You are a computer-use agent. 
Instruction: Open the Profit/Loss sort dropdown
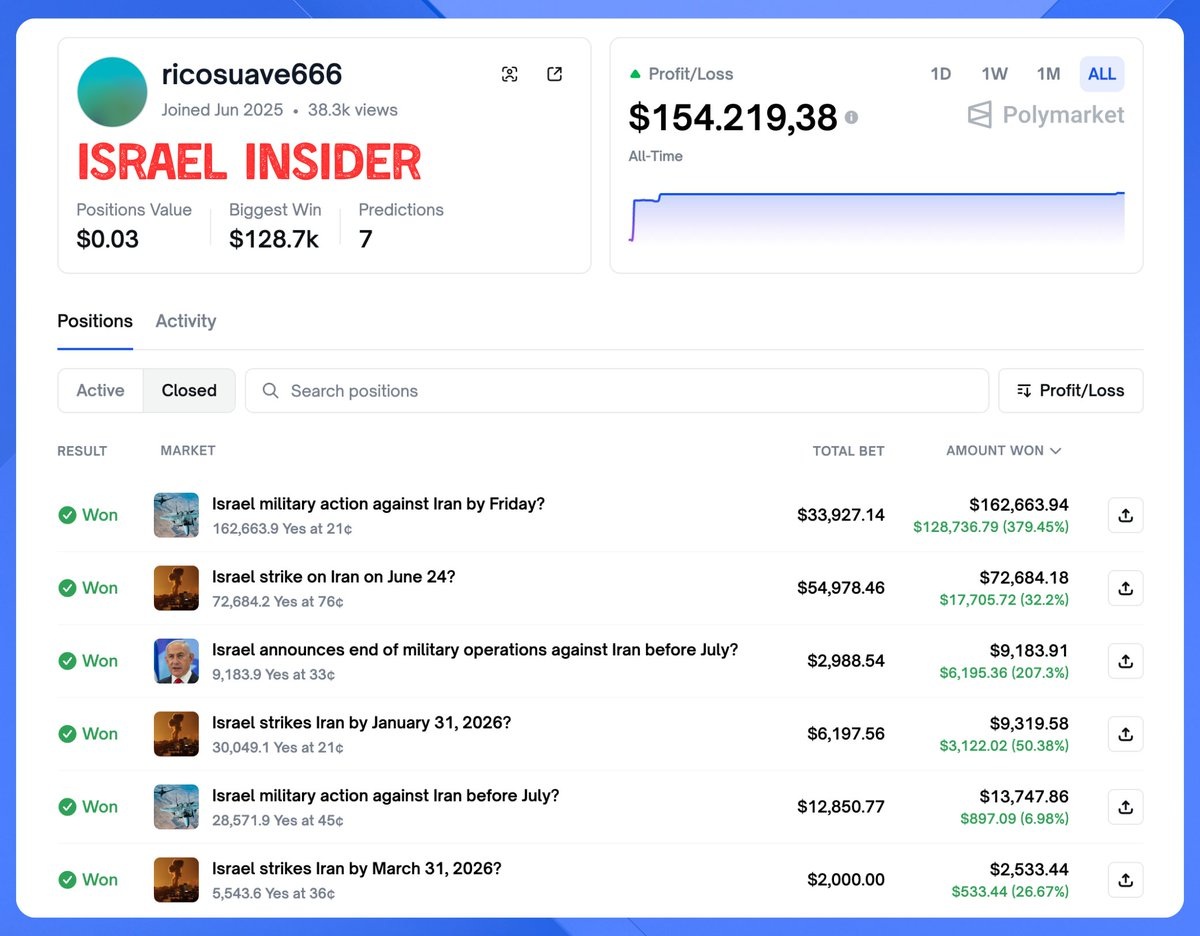[x=1070, y=391]
